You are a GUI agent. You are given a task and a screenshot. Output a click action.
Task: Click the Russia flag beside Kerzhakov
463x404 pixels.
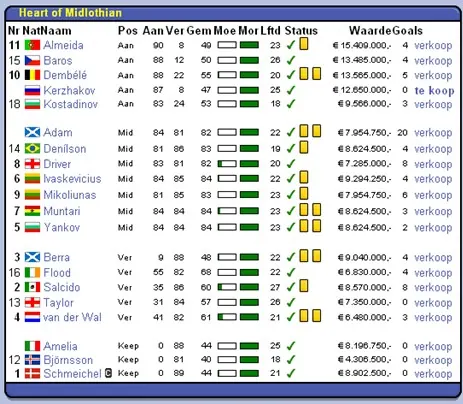point(32,90)
